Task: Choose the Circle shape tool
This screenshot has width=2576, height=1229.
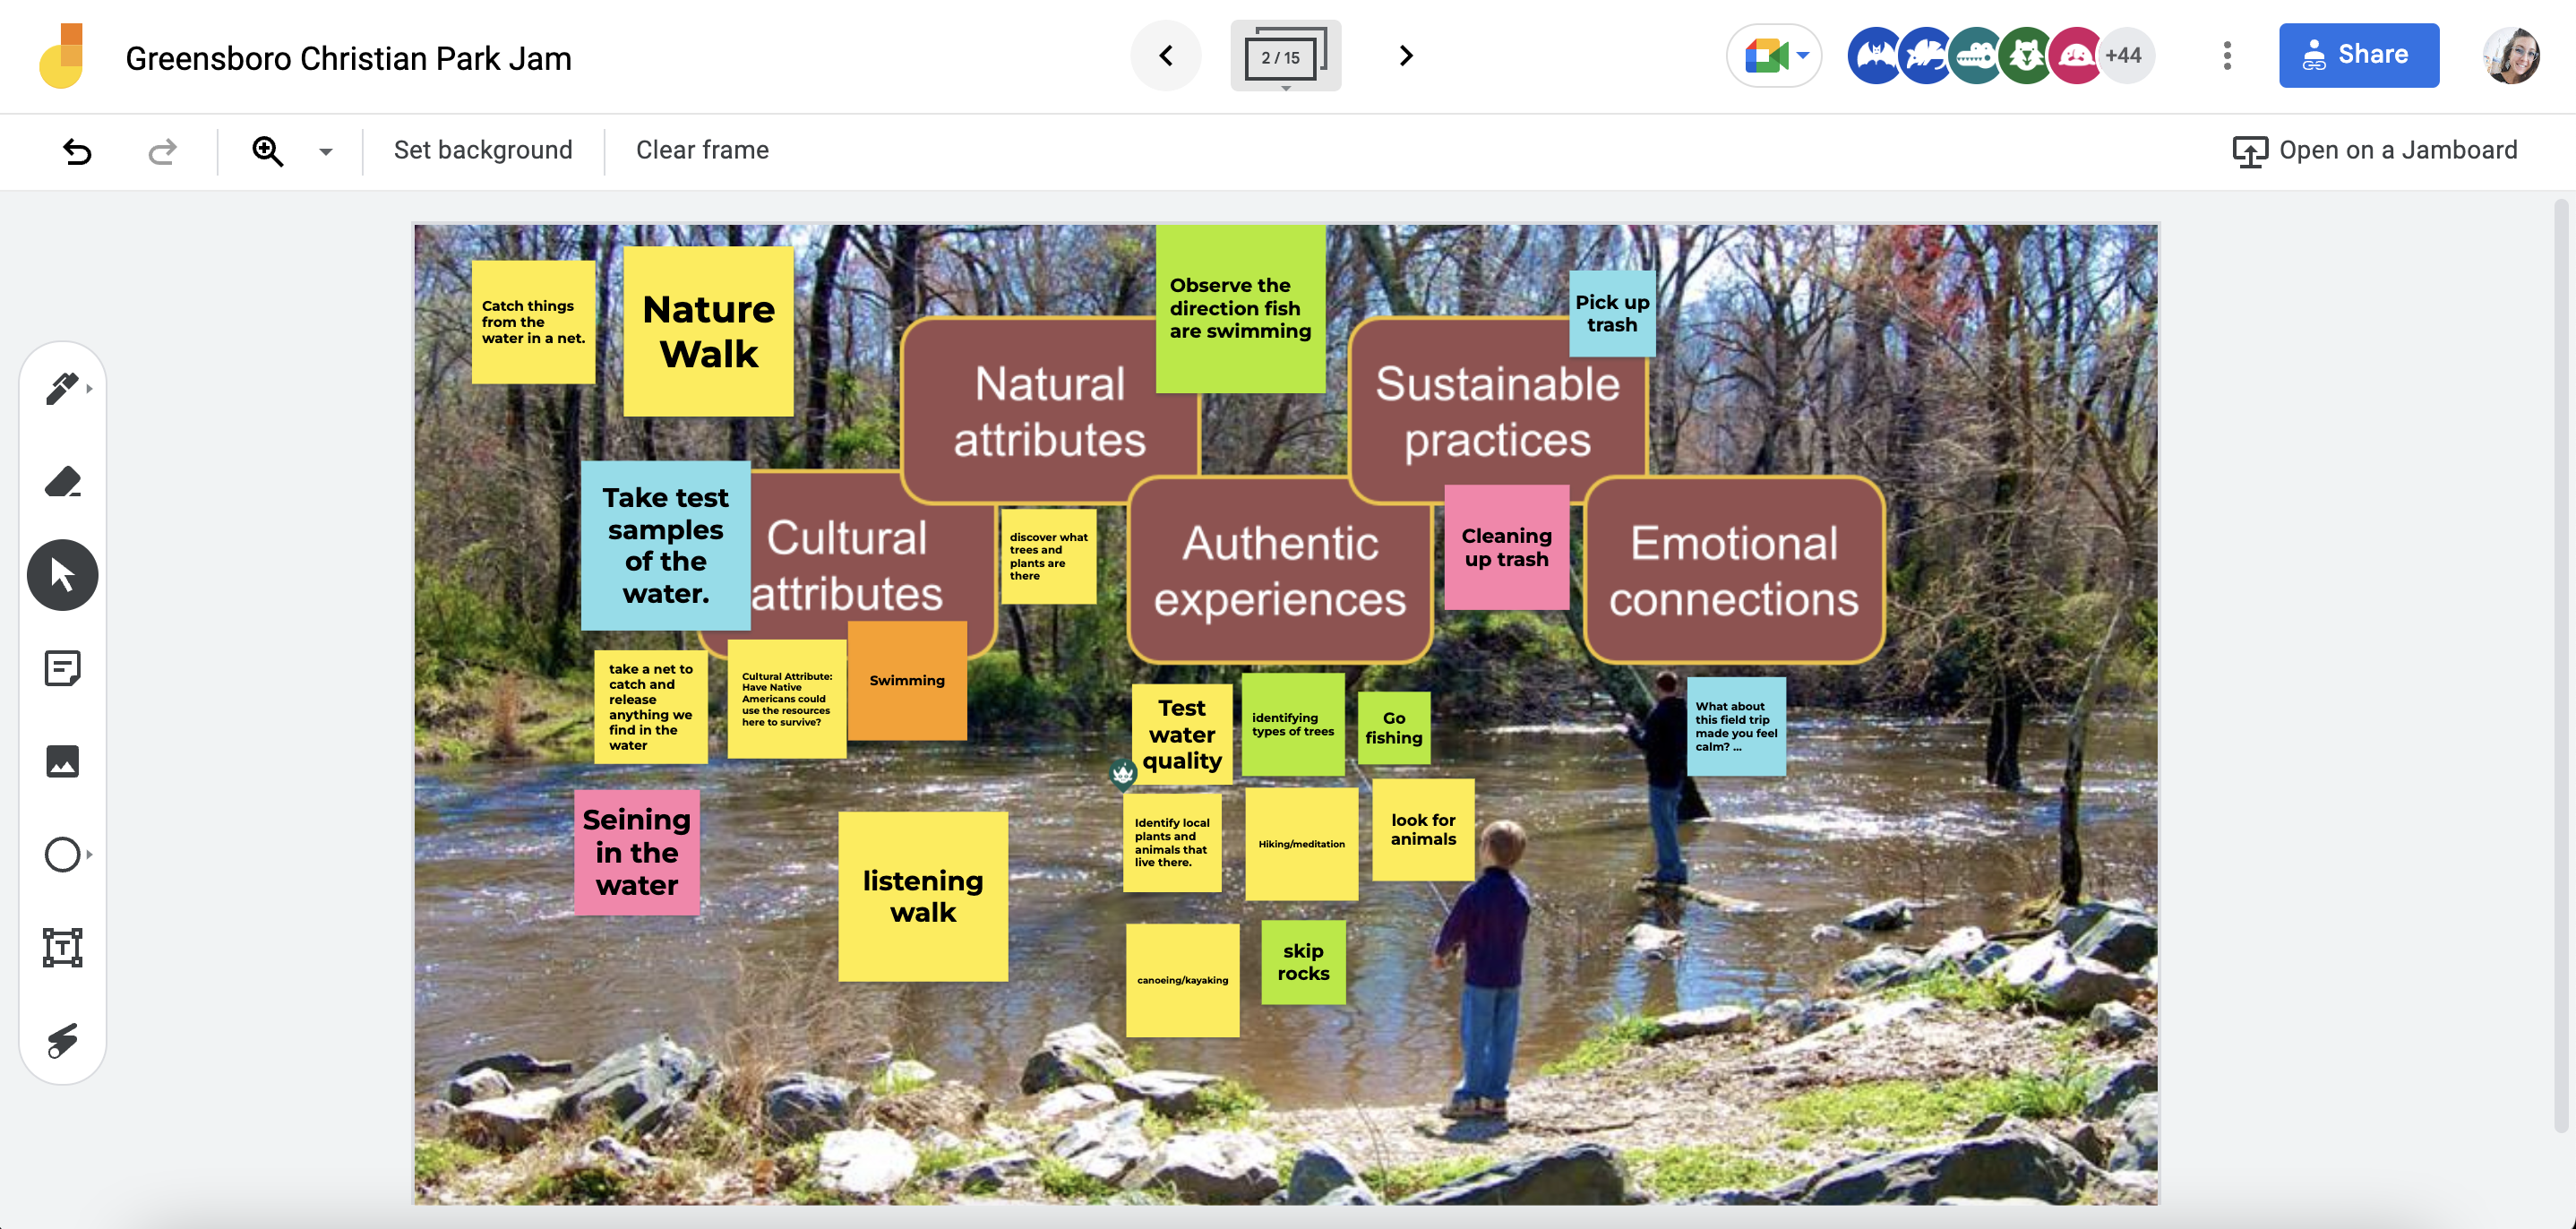Action: (x=62, y=855)
